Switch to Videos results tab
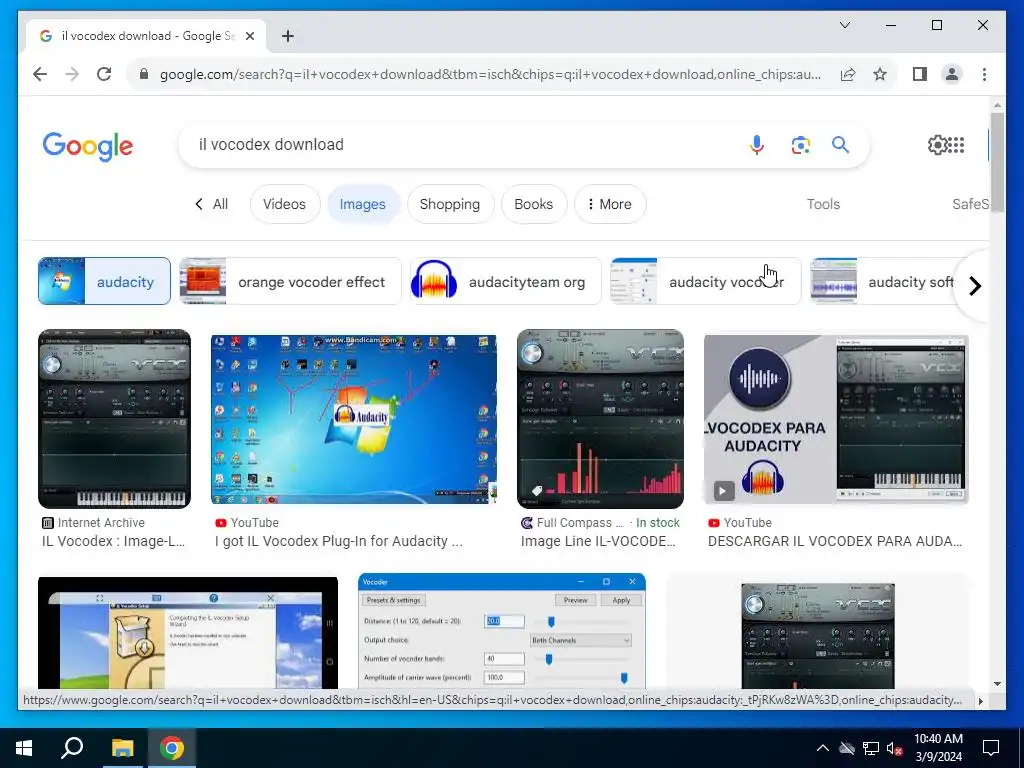Image resolution: width=1024 pixels, height=768 pixels. pyautogui.click(x=285, y=204)
